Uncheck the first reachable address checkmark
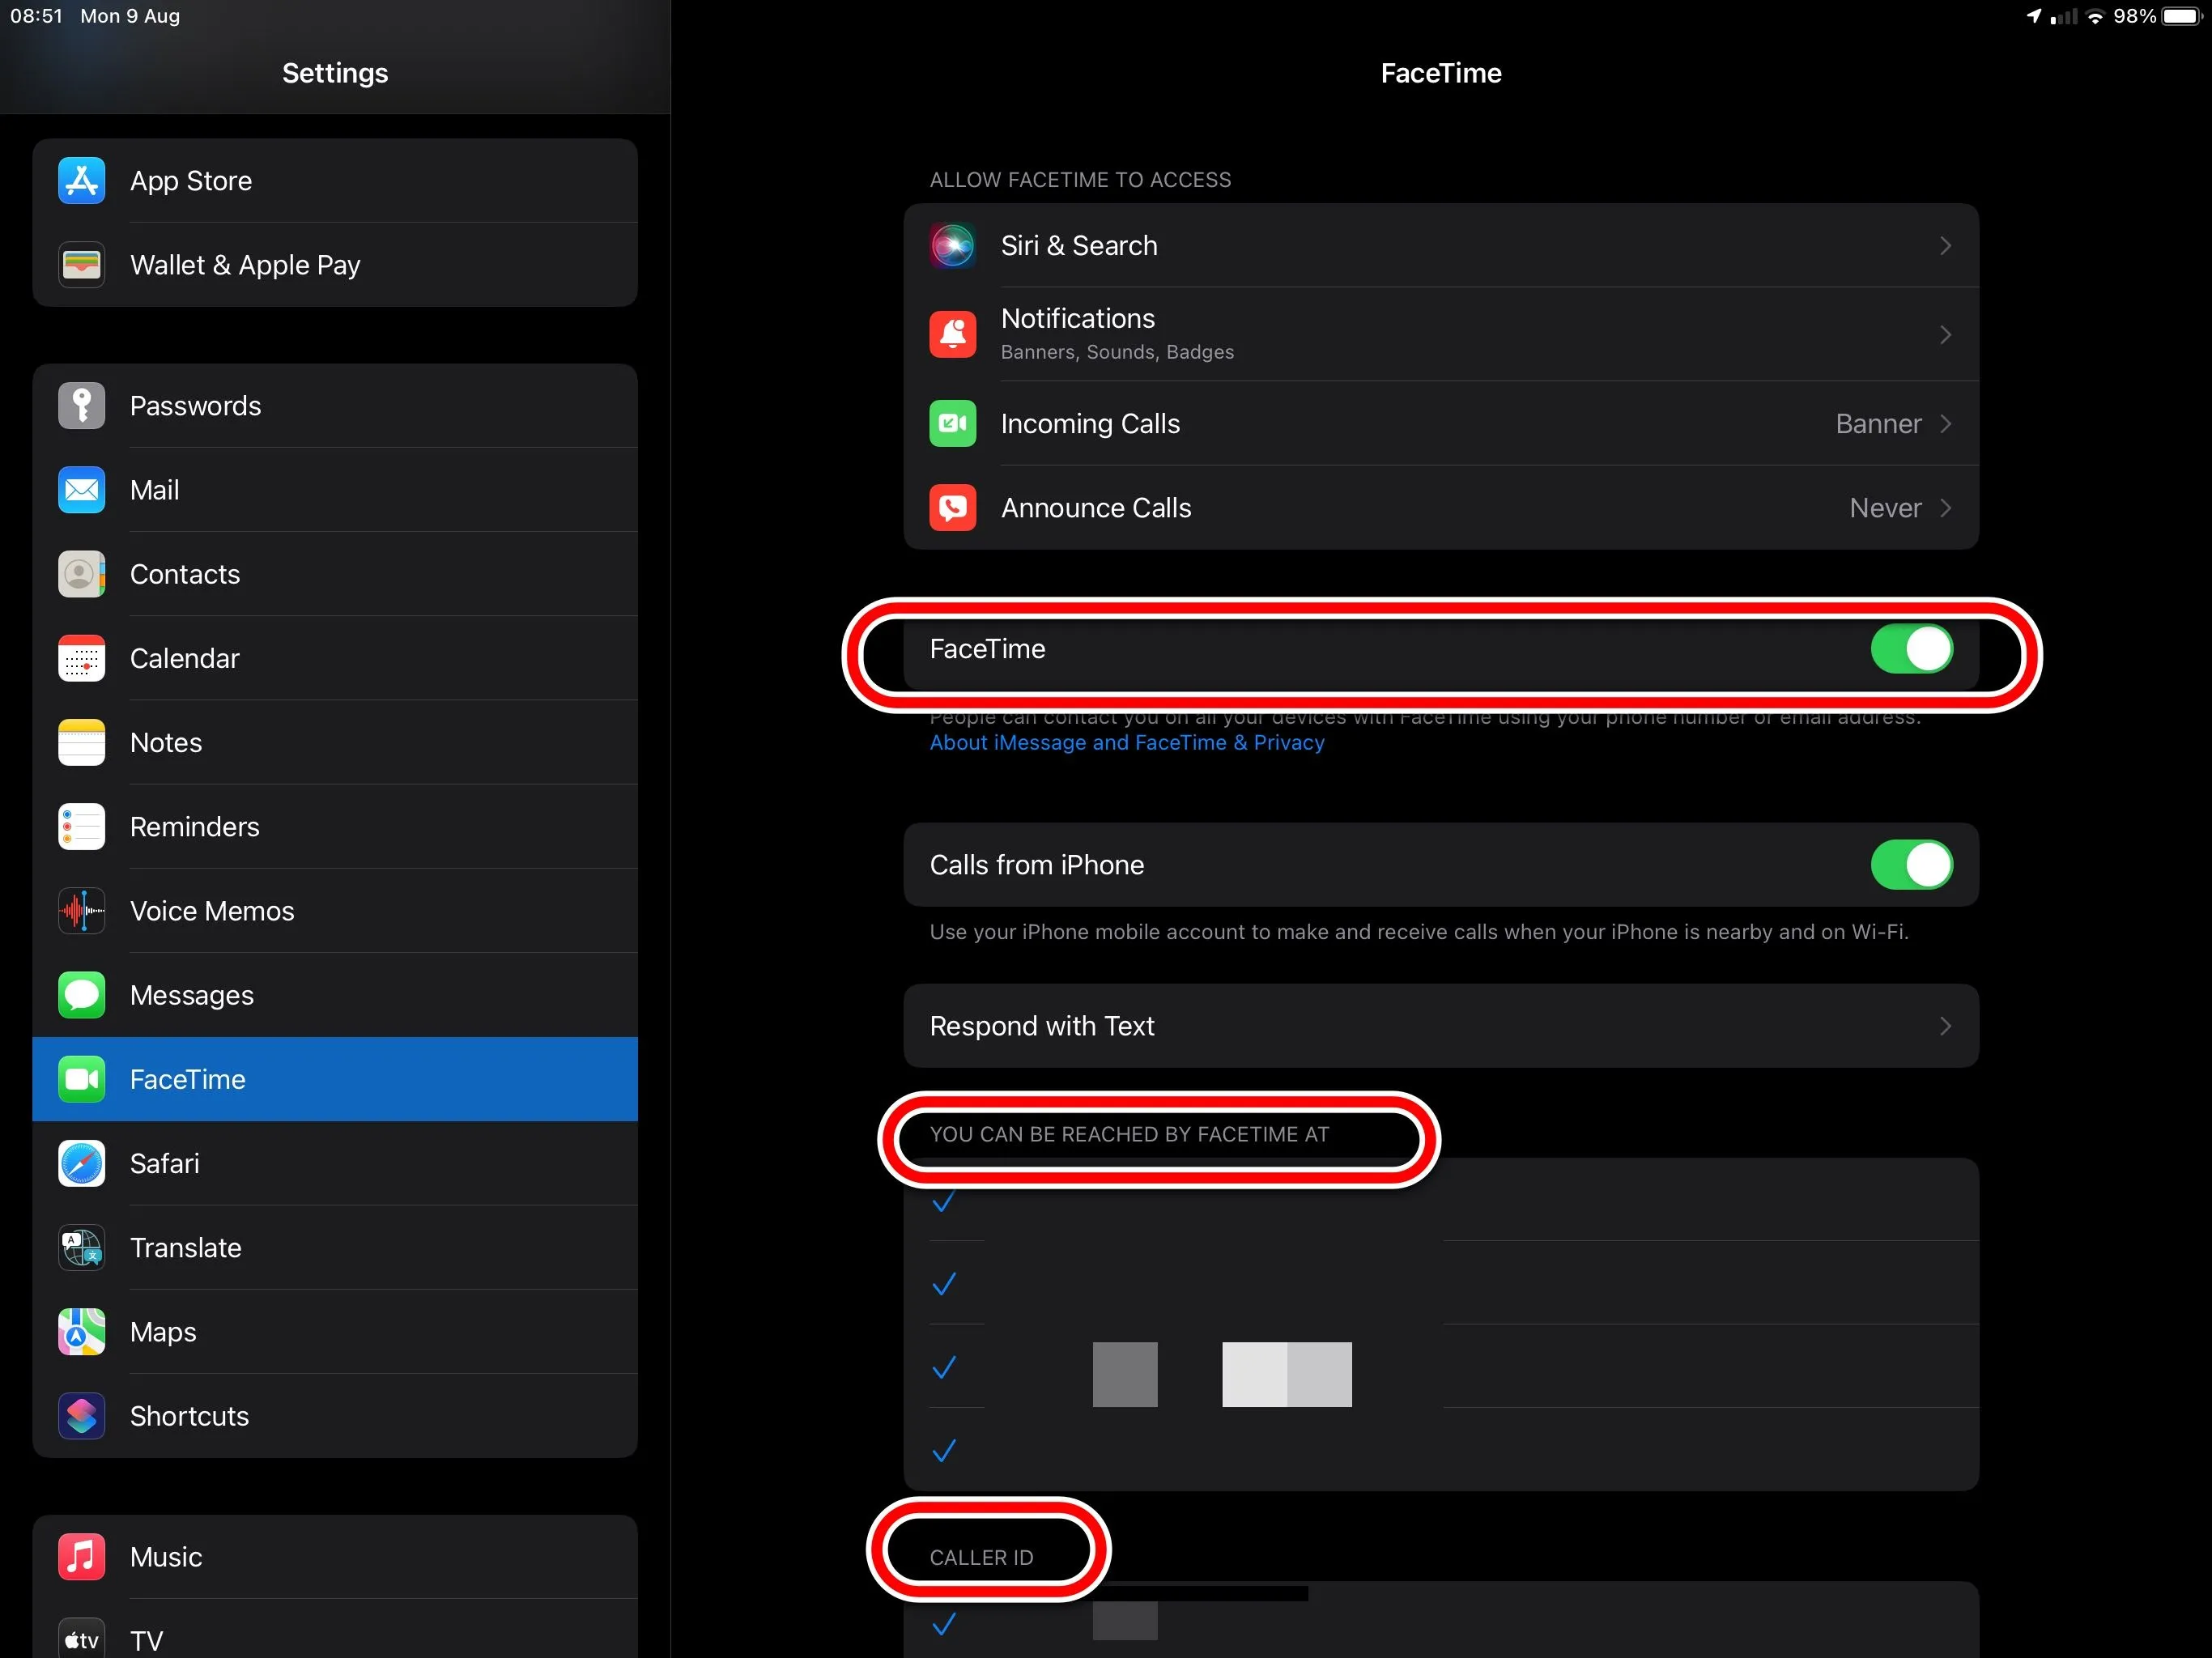Image resolution: width=2212 pixels, height=1658 pixels. tap(943, 1202)
